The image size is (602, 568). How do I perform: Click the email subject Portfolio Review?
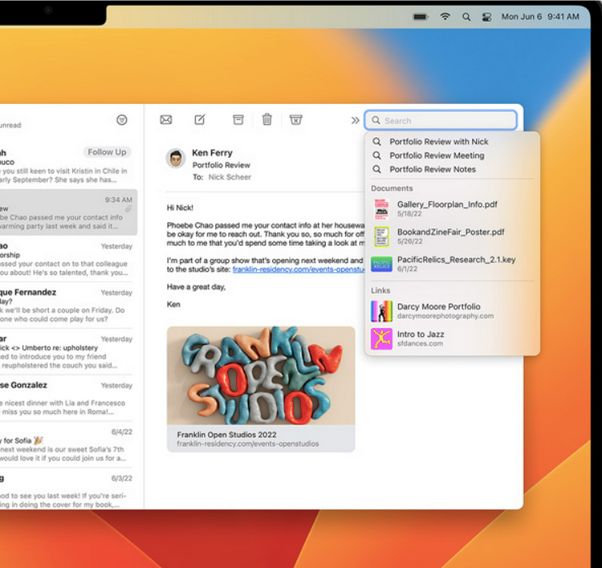click(221, 165)
